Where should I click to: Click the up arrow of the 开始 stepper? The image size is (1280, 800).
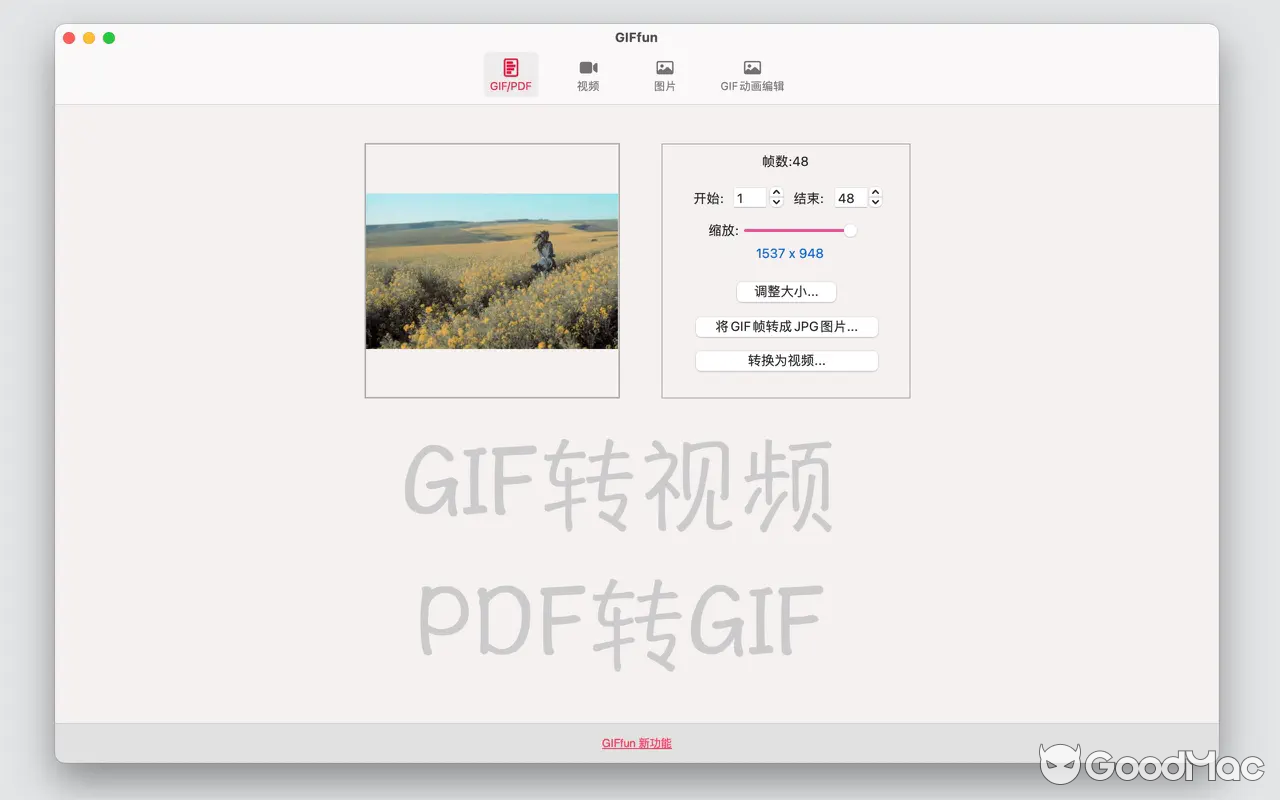tap(775, 192)
